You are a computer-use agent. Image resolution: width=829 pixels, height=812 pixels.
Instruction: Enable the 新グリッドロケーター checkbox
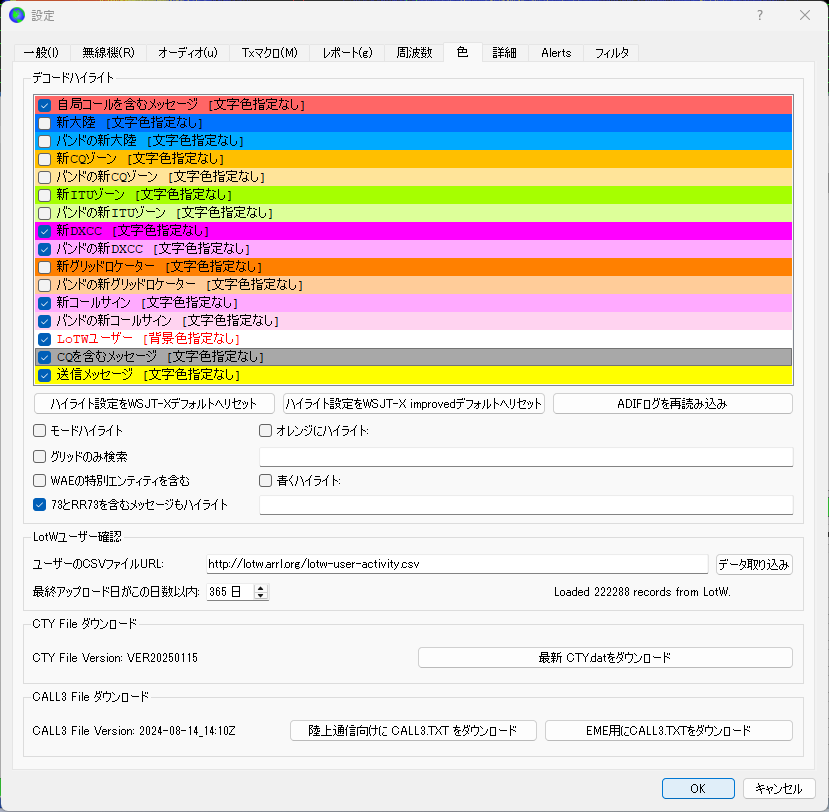coord(44,267)
